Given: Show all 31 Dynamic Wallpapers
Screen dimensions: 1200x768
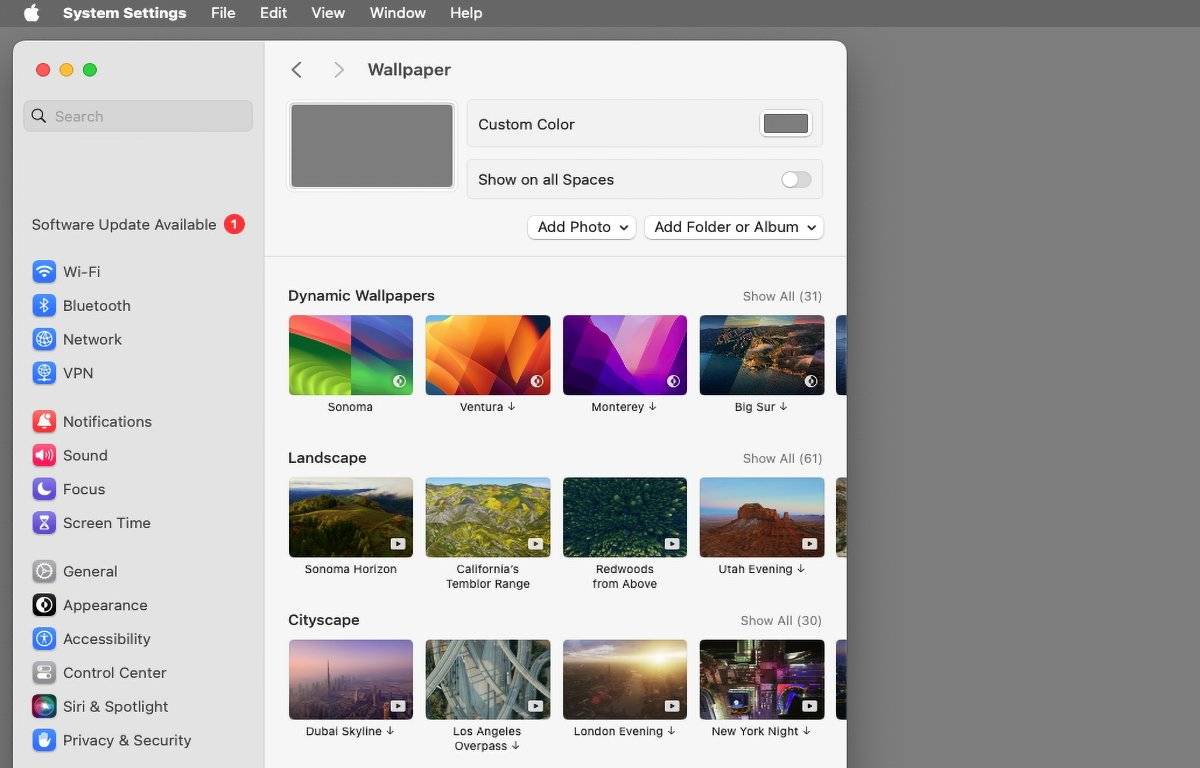Looking at the screenshot, I should click(x=782, y=296).
